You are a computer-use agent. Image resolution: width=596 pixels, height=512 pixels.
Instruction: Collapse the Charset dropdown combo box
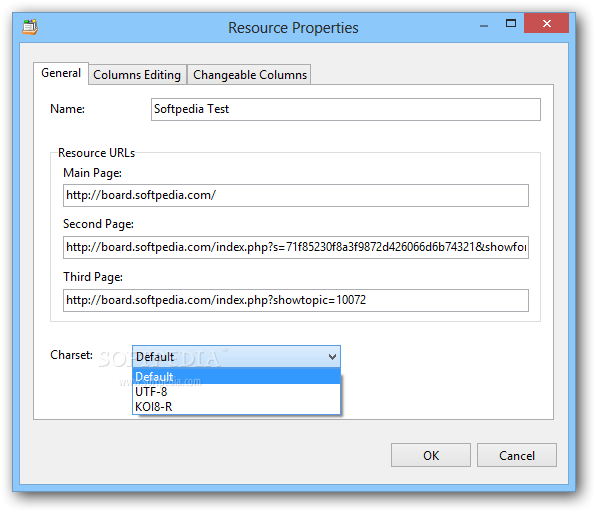(x=236, y=357)
